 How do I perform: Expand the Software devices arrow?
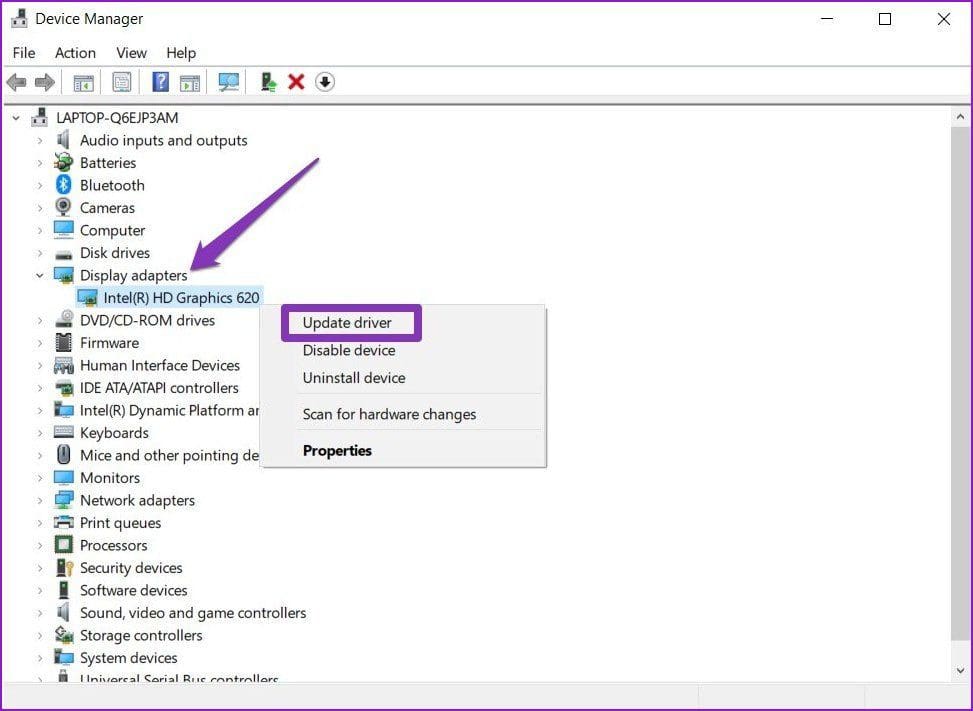[x=40, y=590]
